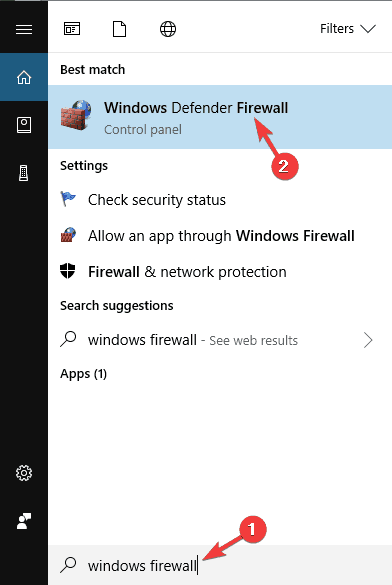
Task: Click the search box with windows firewall
Action: click(x=220, y=565)
